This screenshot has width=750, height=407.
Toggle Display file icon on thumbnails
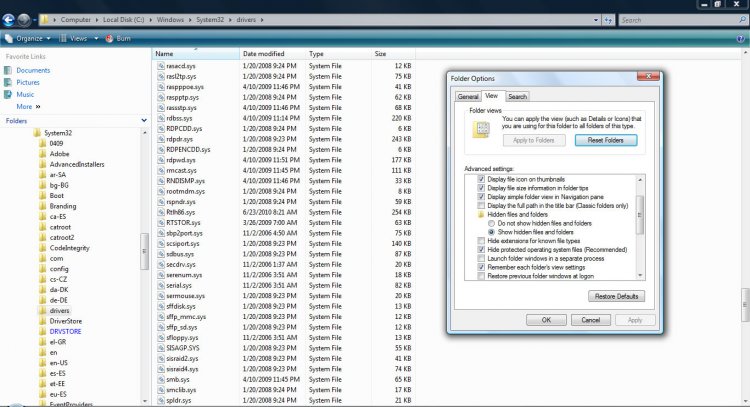(481, 179)
